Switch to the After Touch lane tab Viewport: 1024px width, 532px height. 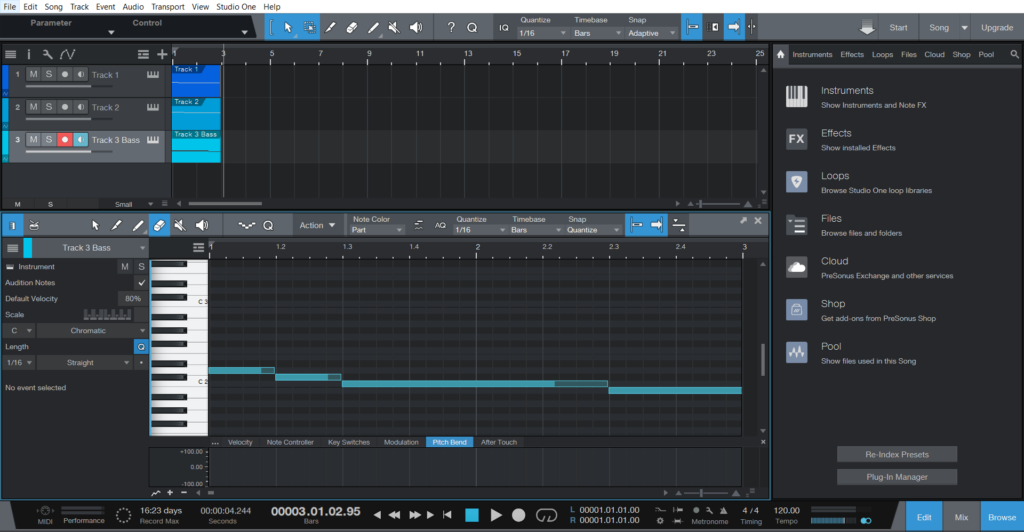click(x=499, y=442)
